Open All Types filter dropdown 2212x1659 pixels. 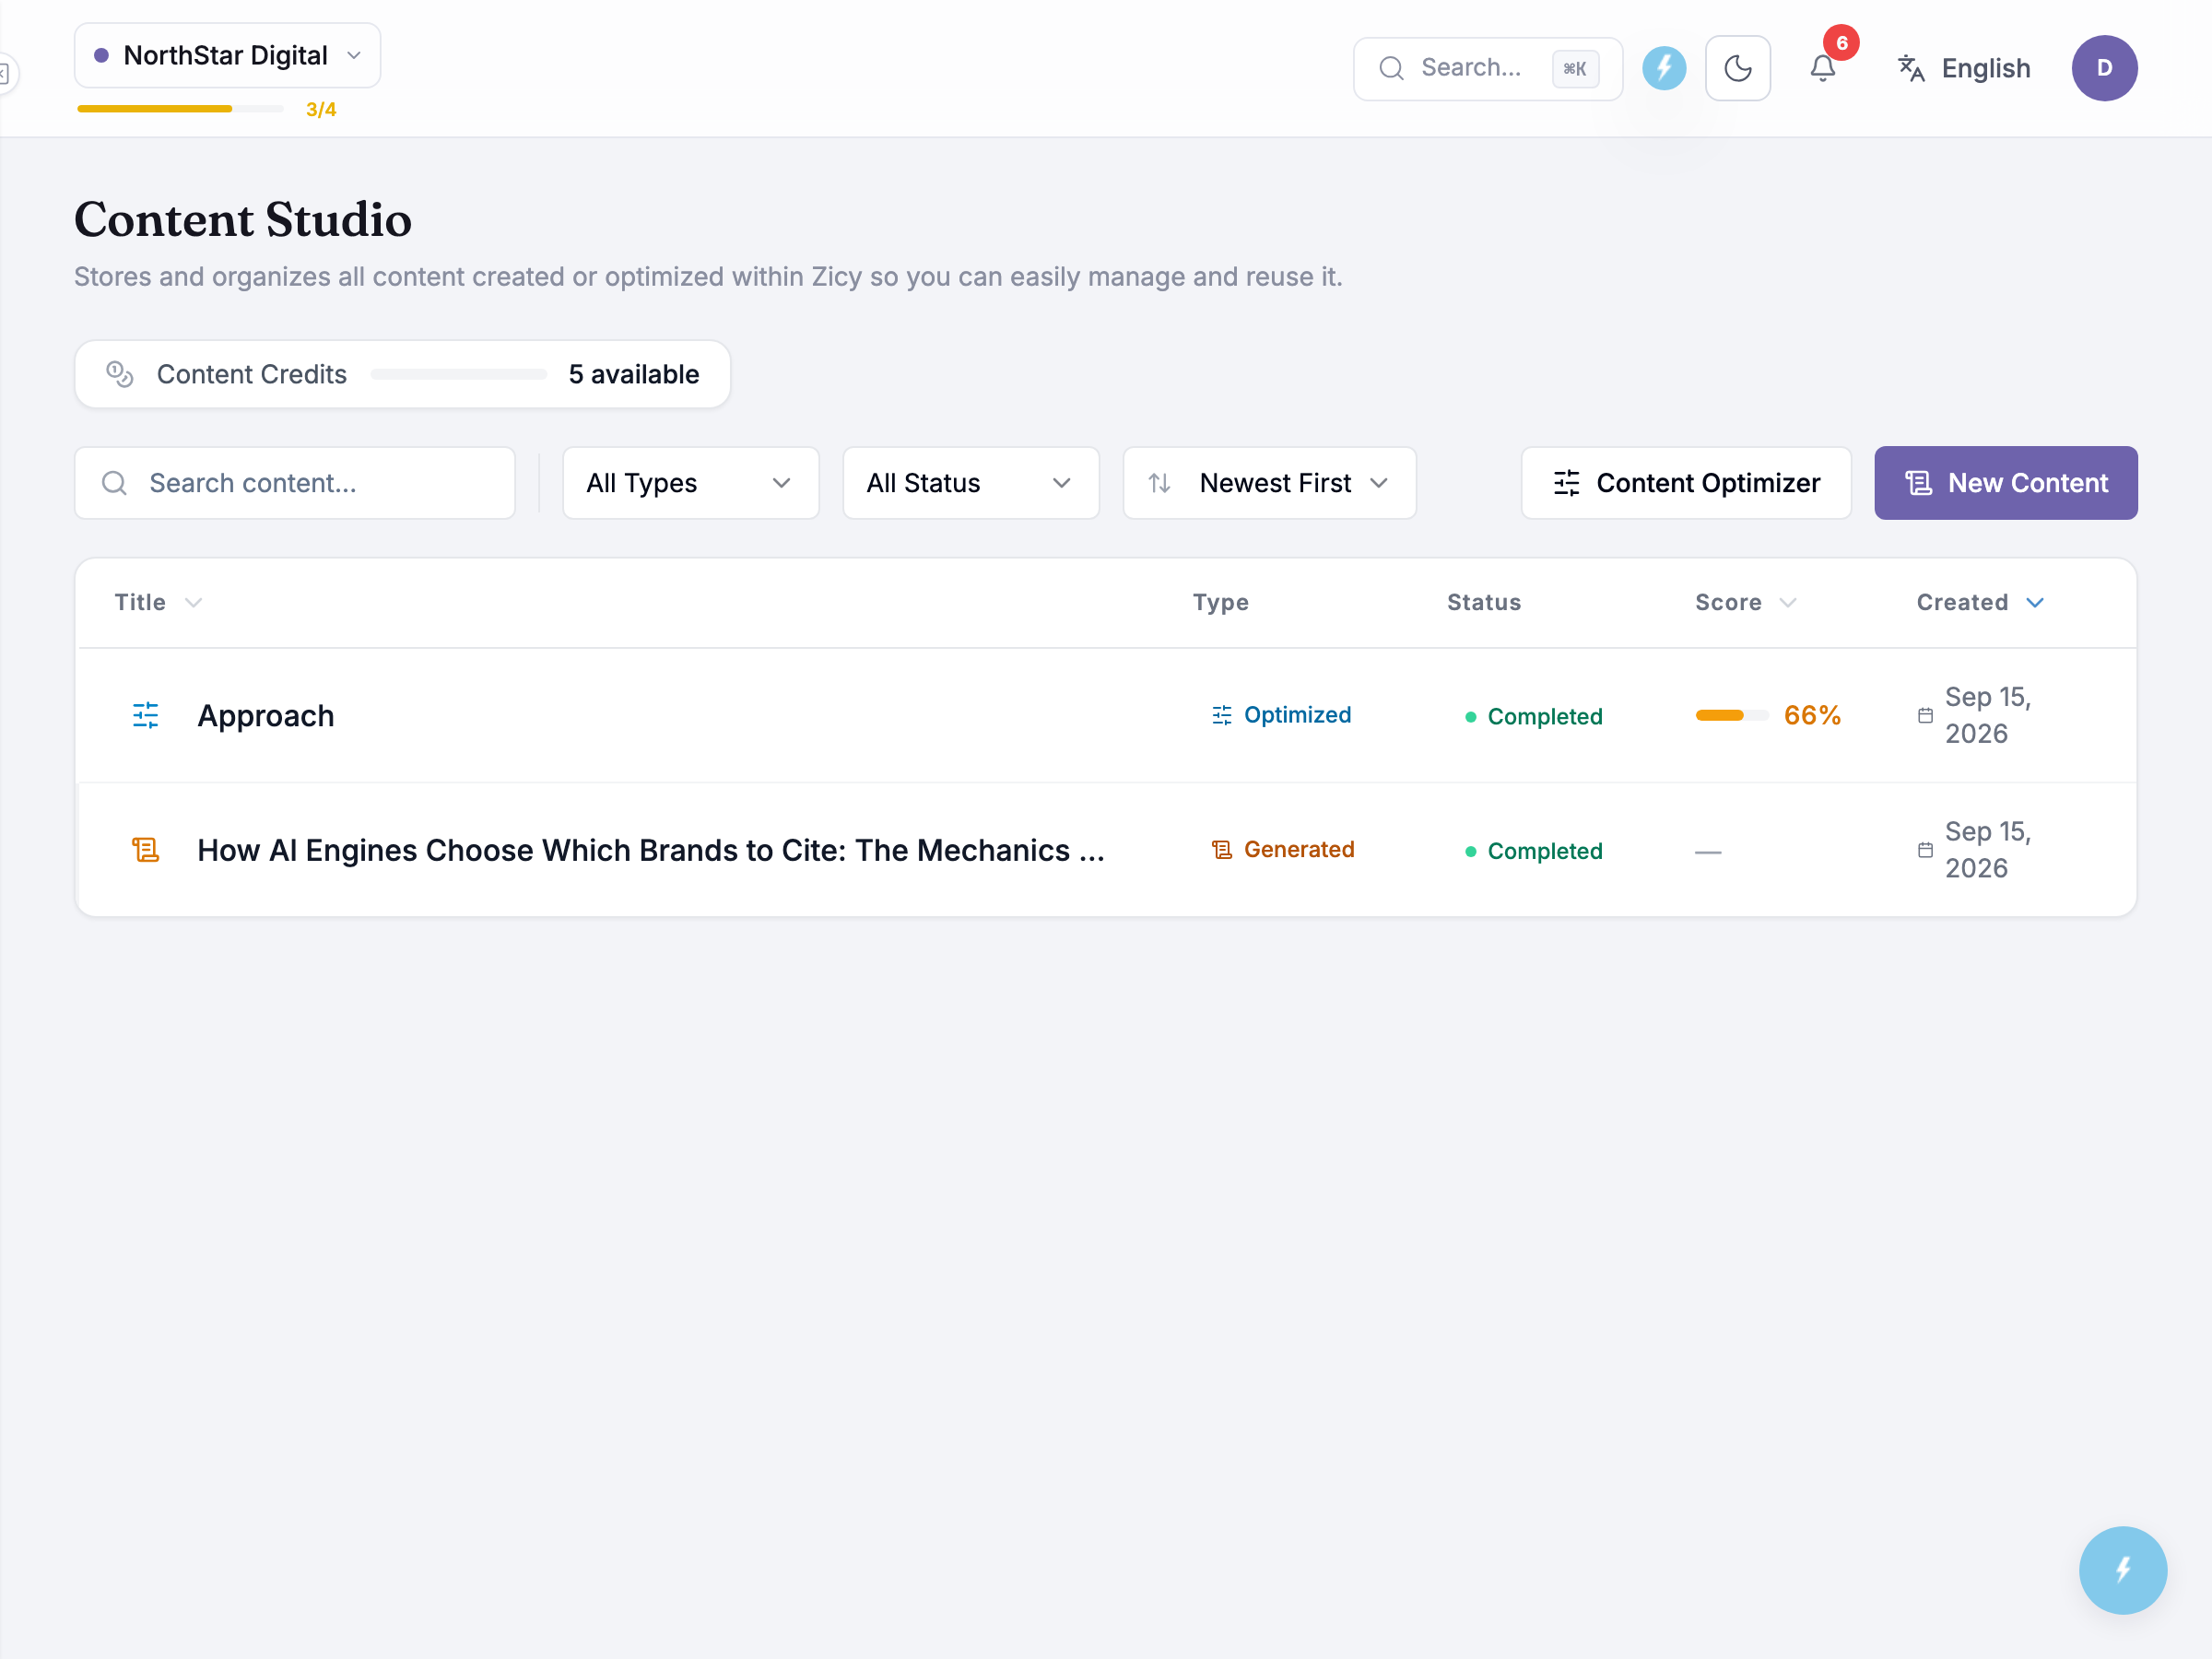(691, 483)
